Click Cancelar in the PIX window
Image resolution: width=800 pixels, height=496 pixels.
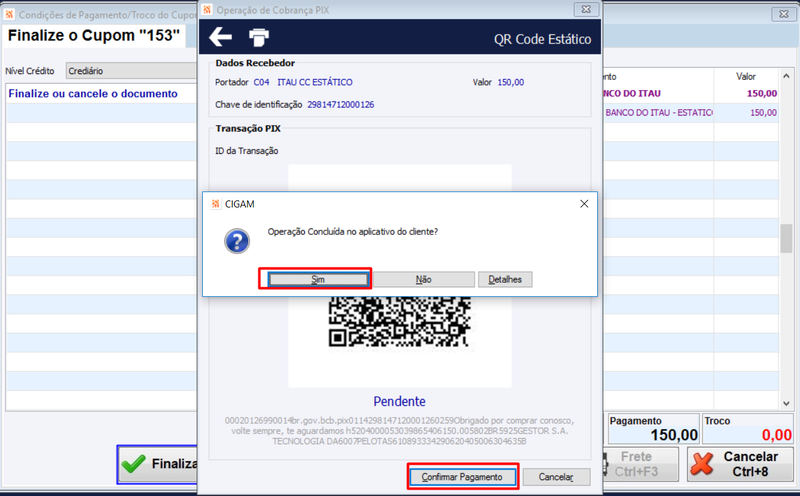(x=556, y=477)
